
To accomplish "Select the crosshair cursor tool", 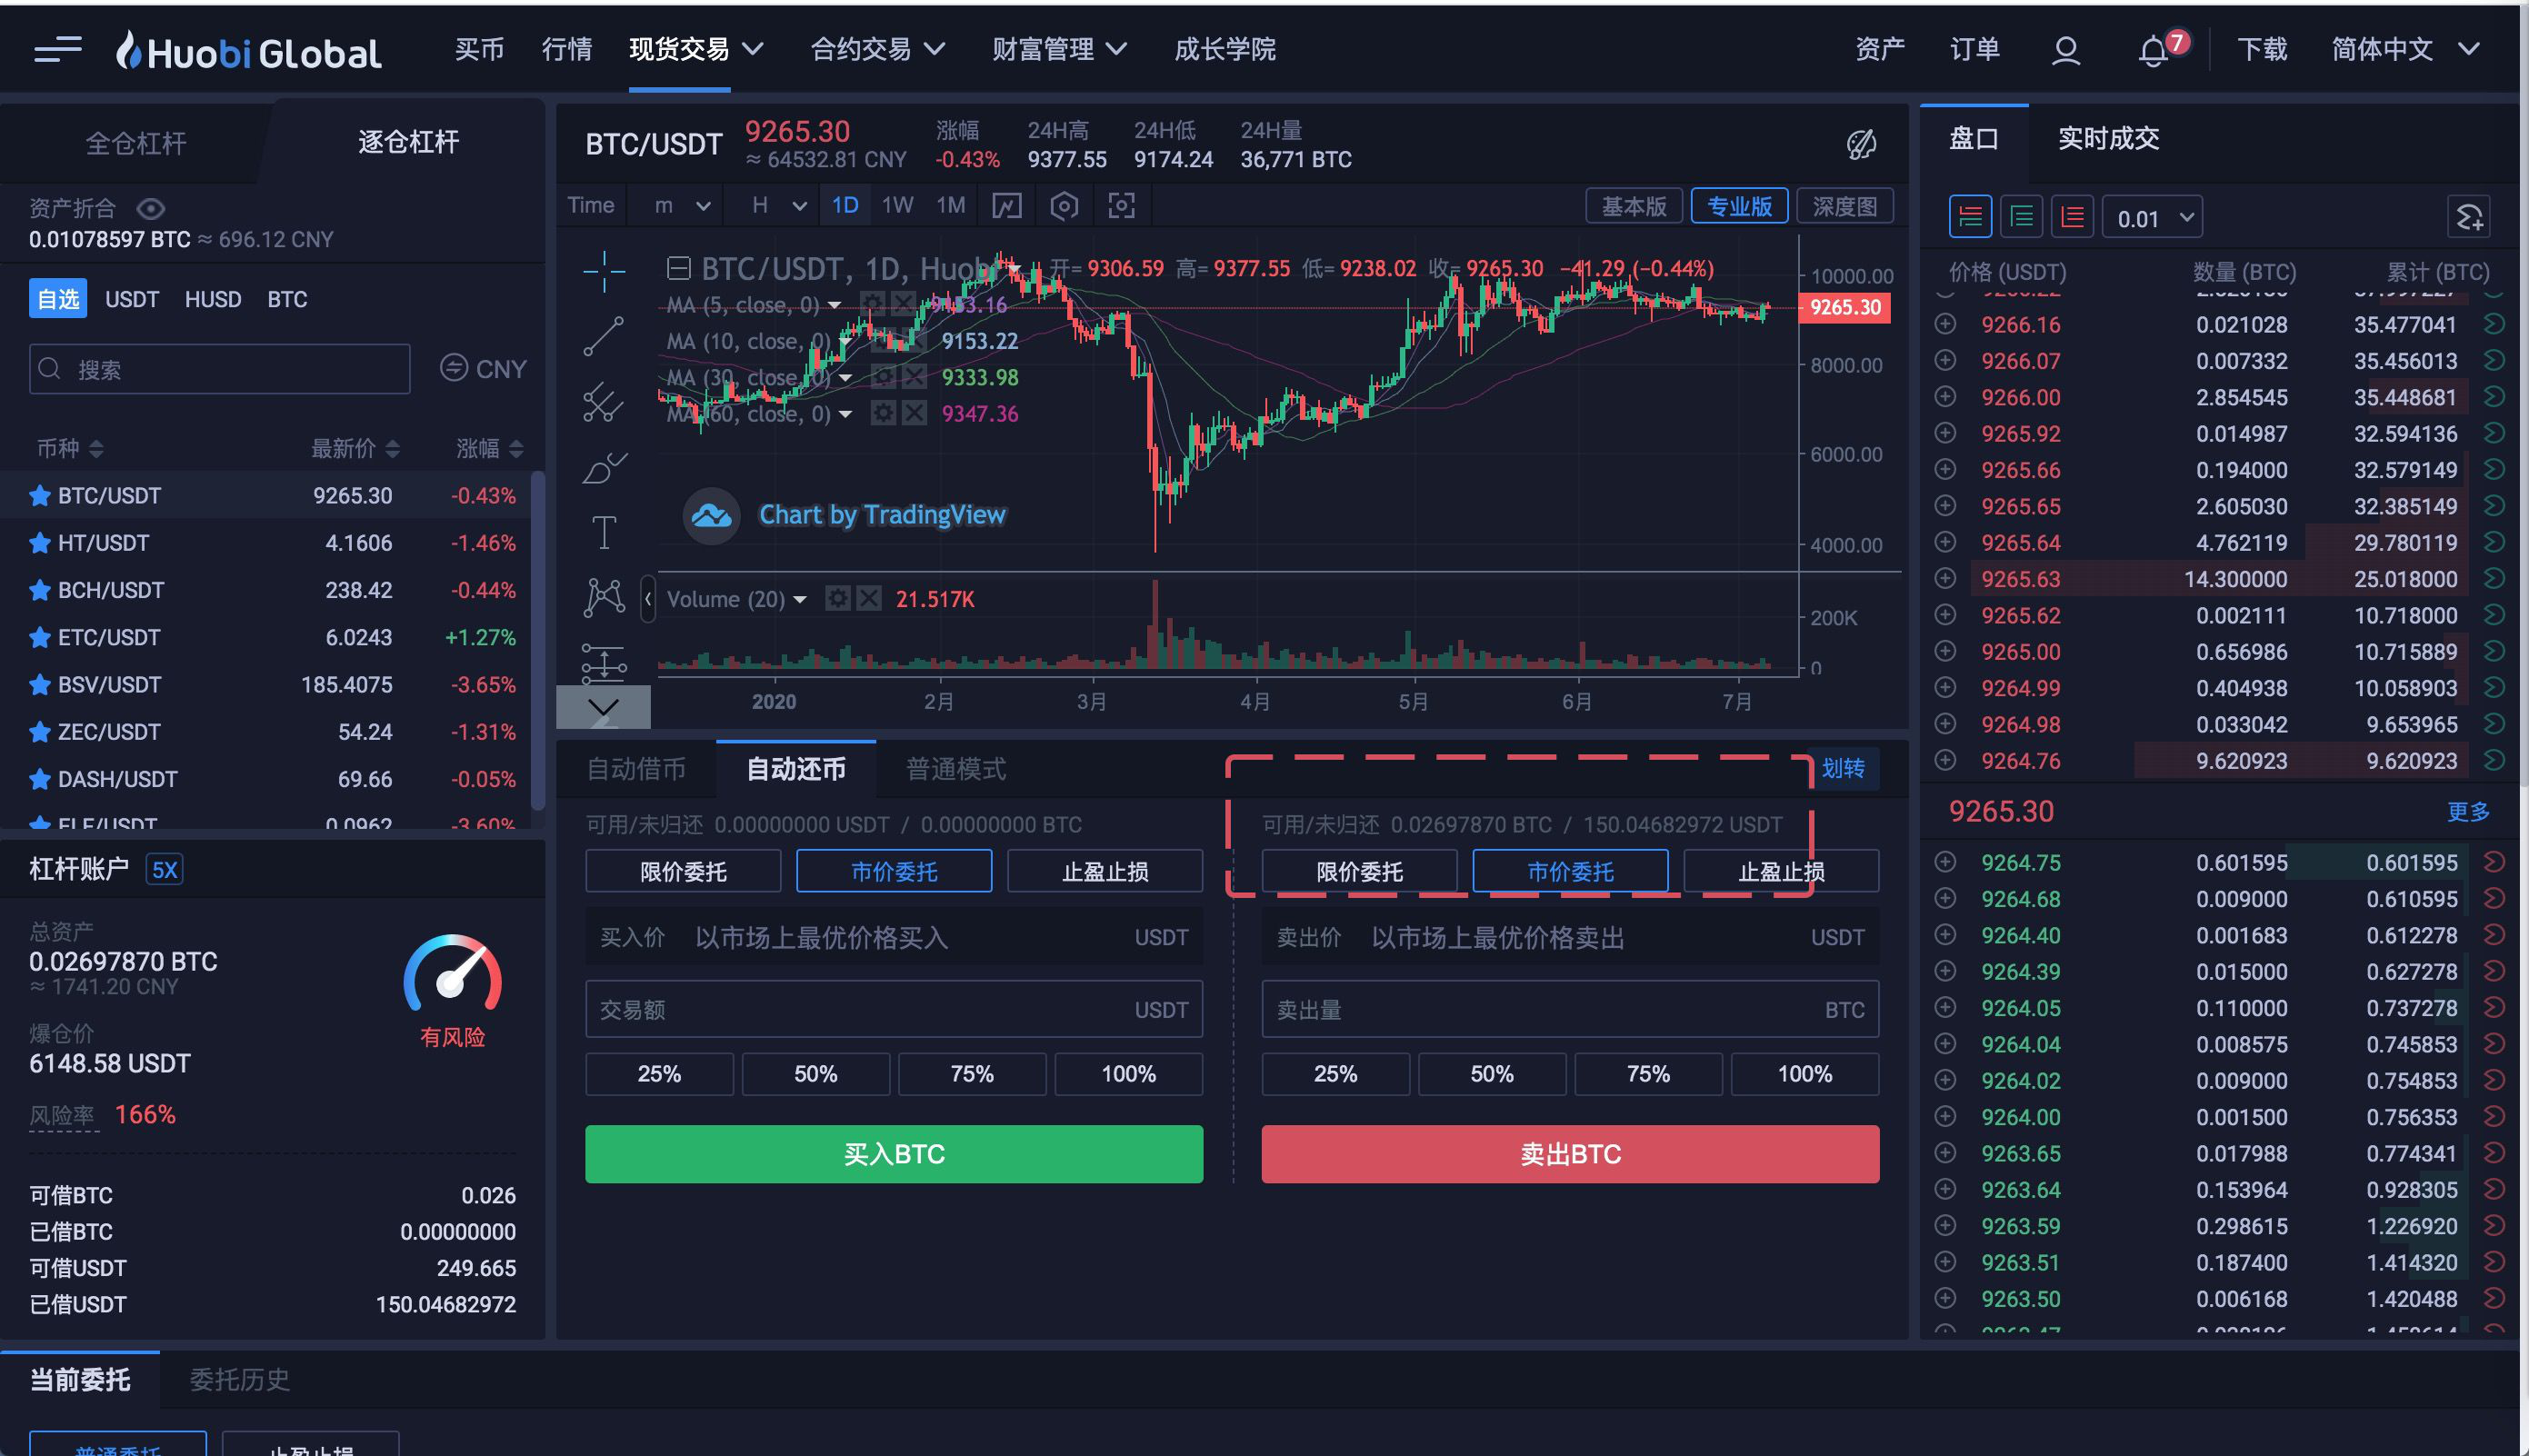I will (x=604, y=271).
